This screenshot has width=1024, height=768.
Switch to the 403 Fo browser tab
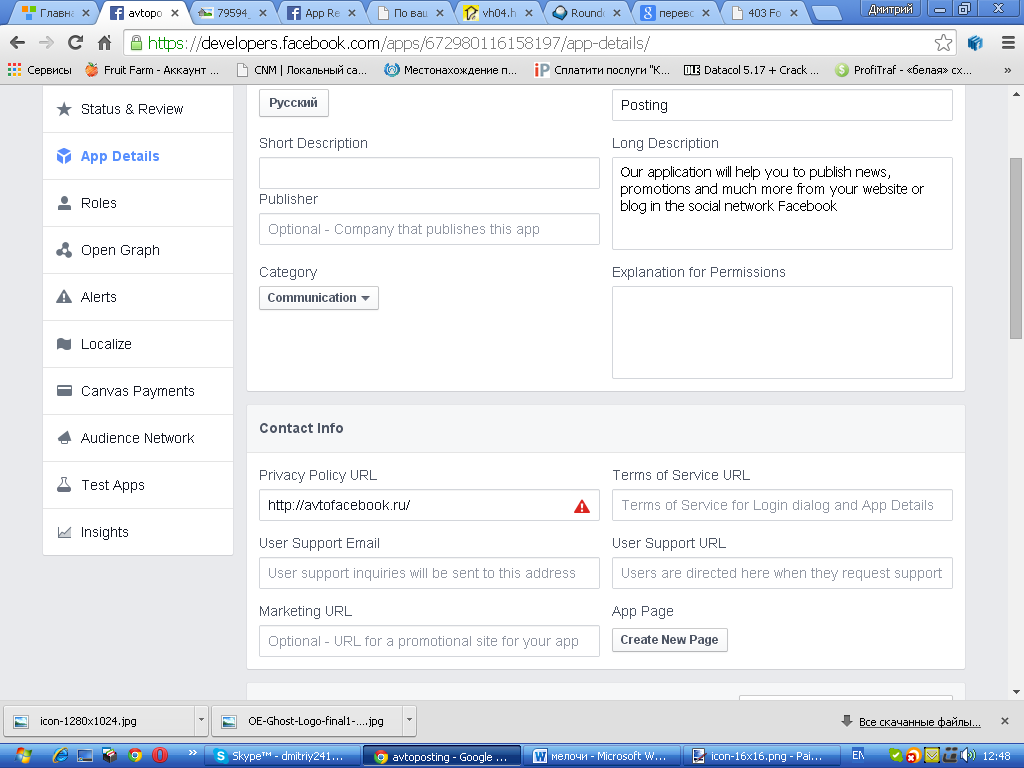764,12
